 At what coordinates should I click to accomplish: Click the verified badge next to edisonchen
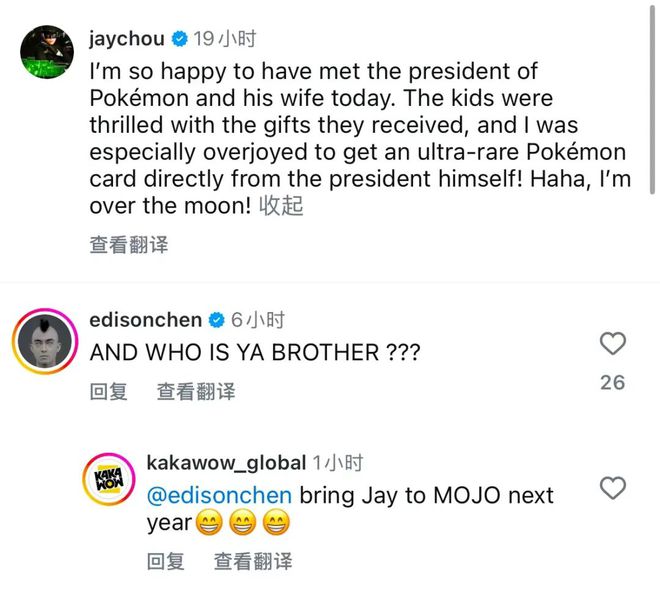point(215,320)
